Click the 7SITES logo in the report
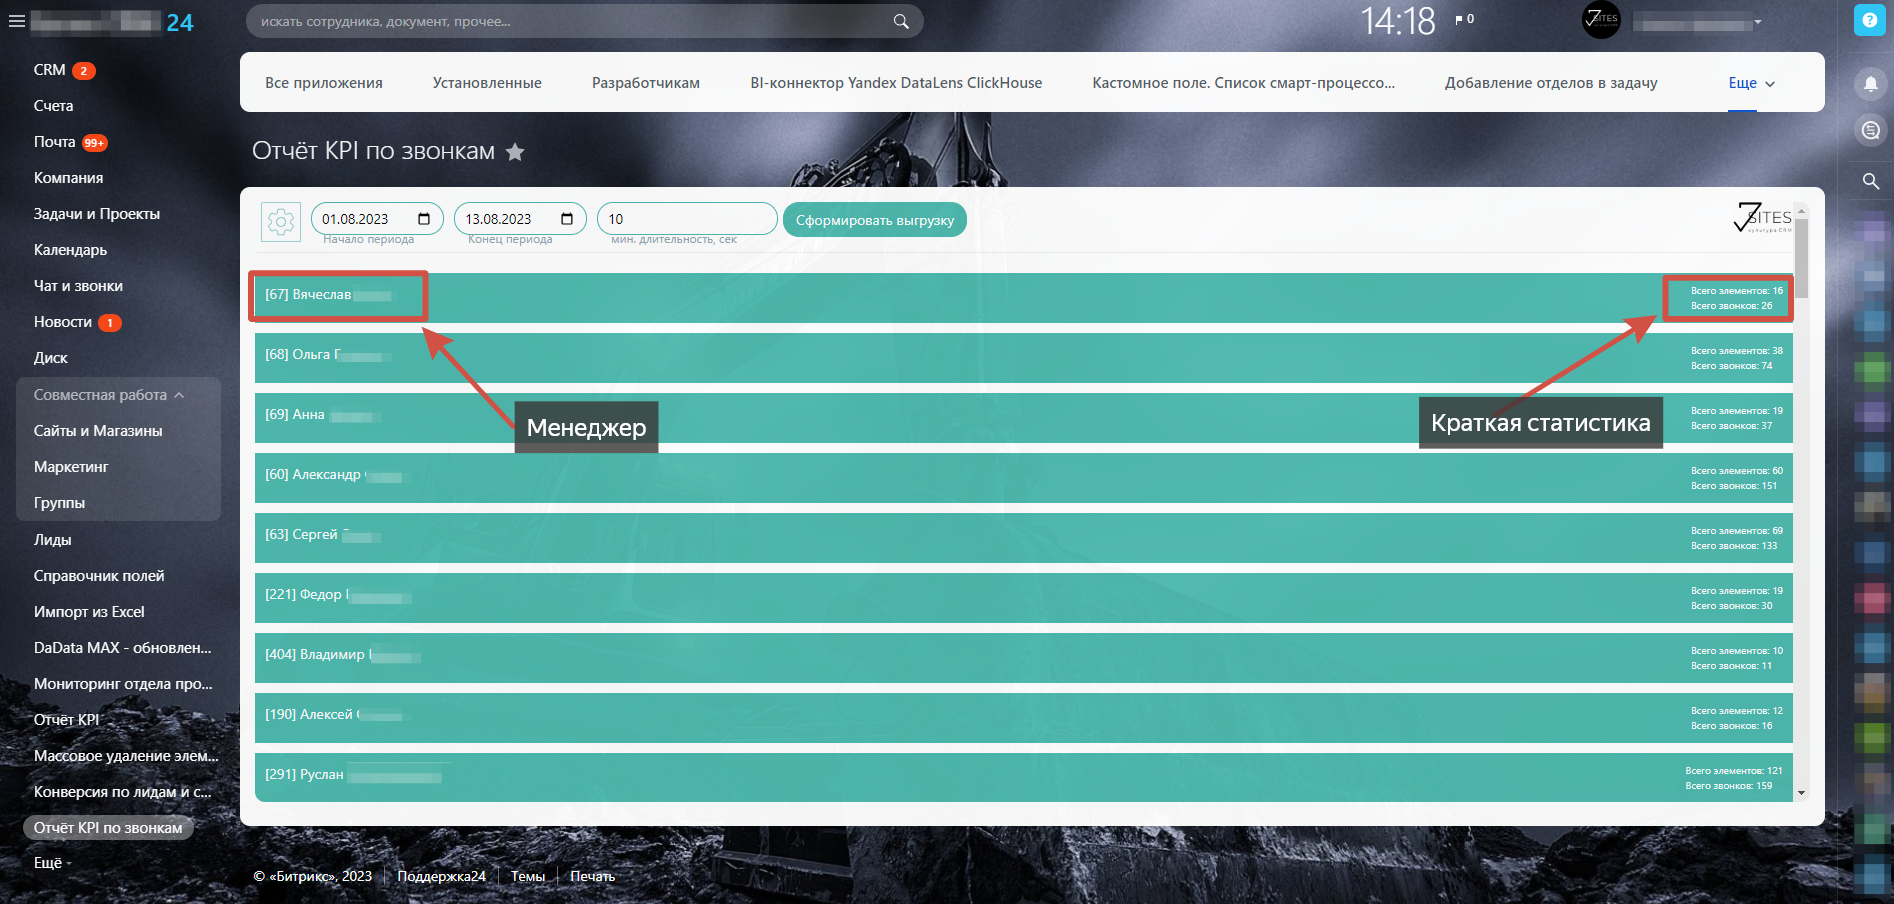Image resolution: width=1894 pixels, height=904 pixels. [1762, 217]
